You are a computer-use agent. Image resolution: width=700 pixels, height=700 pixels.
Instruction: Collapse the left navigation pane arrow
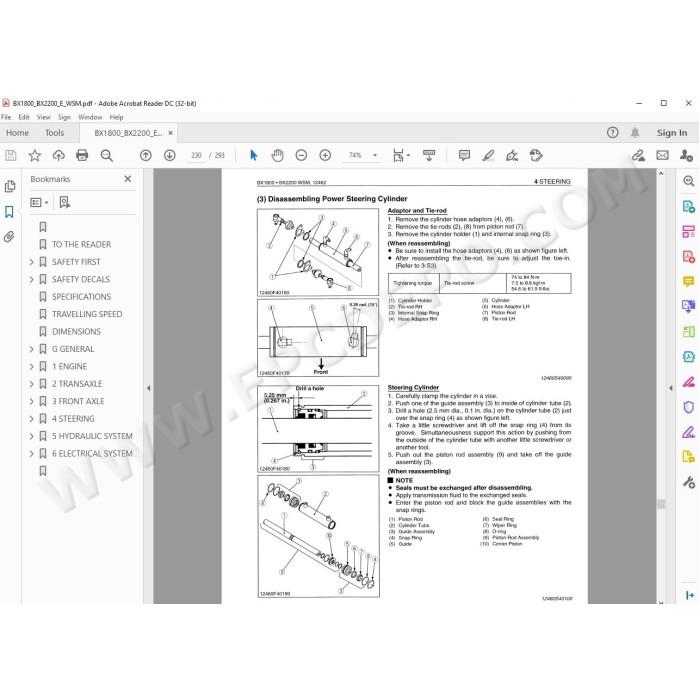pyautogui.click(x=148, y=388)
